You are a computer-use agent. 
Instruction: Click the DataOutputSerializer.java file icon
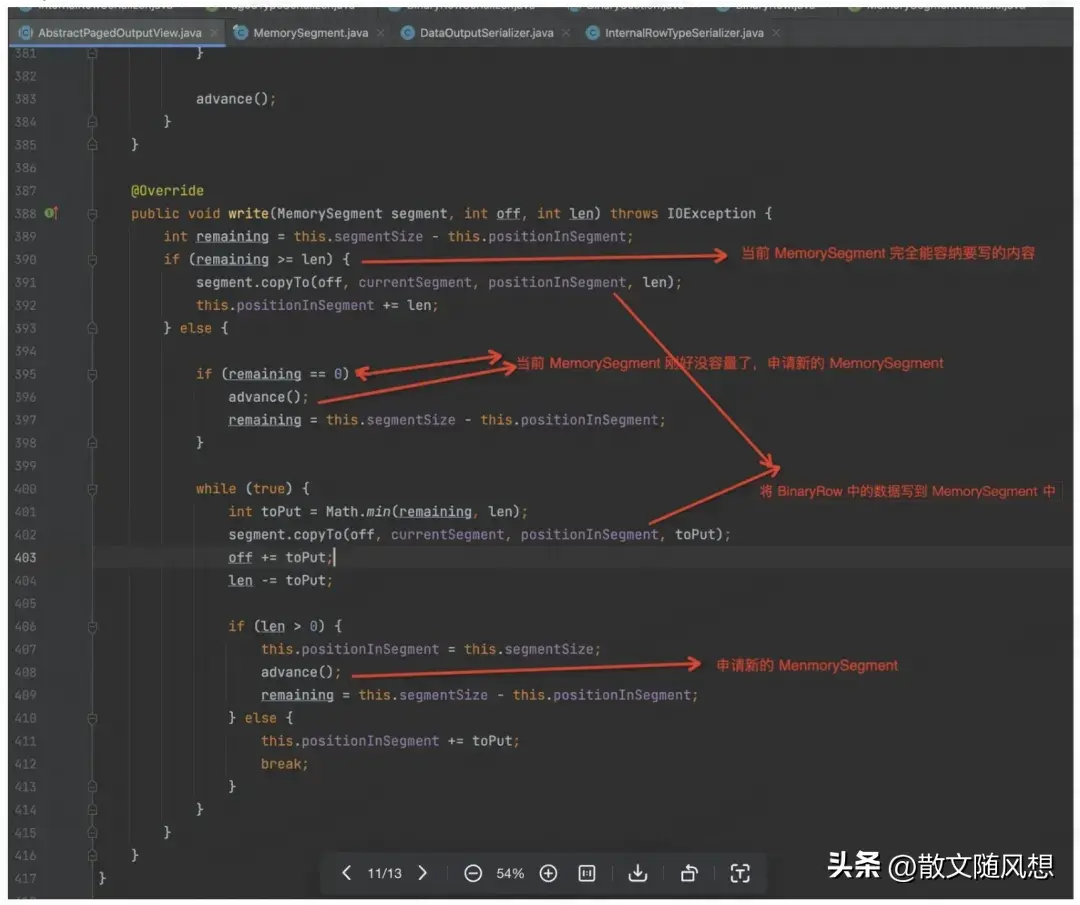coord(407,33)
